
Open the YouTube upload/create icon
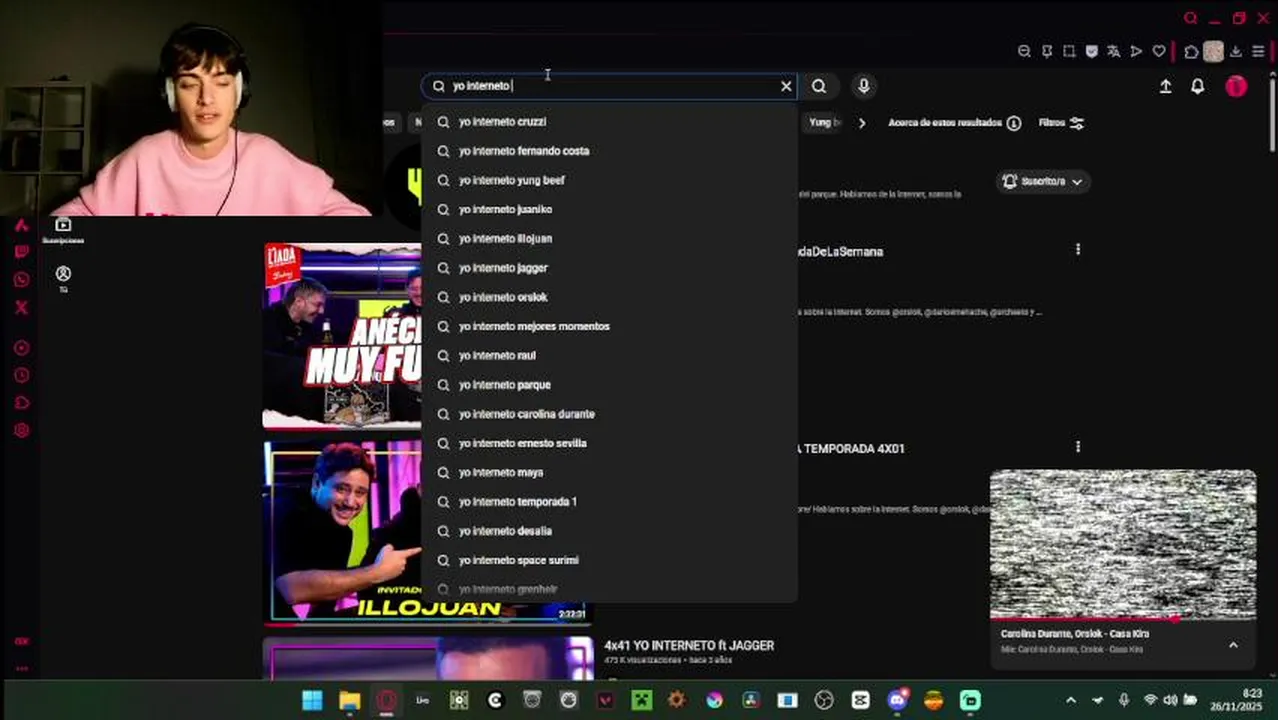[x=1165, y=87]
